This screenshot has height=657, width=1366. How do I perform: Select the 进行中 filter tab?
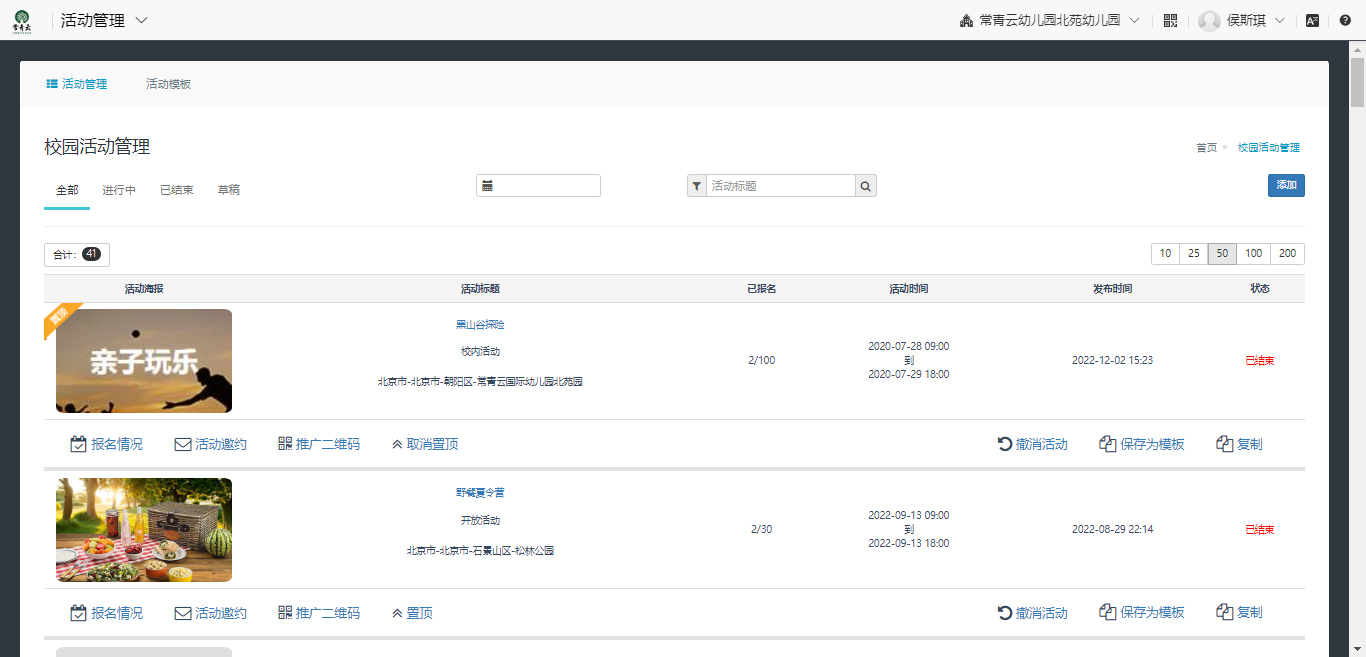click(119, 190)
